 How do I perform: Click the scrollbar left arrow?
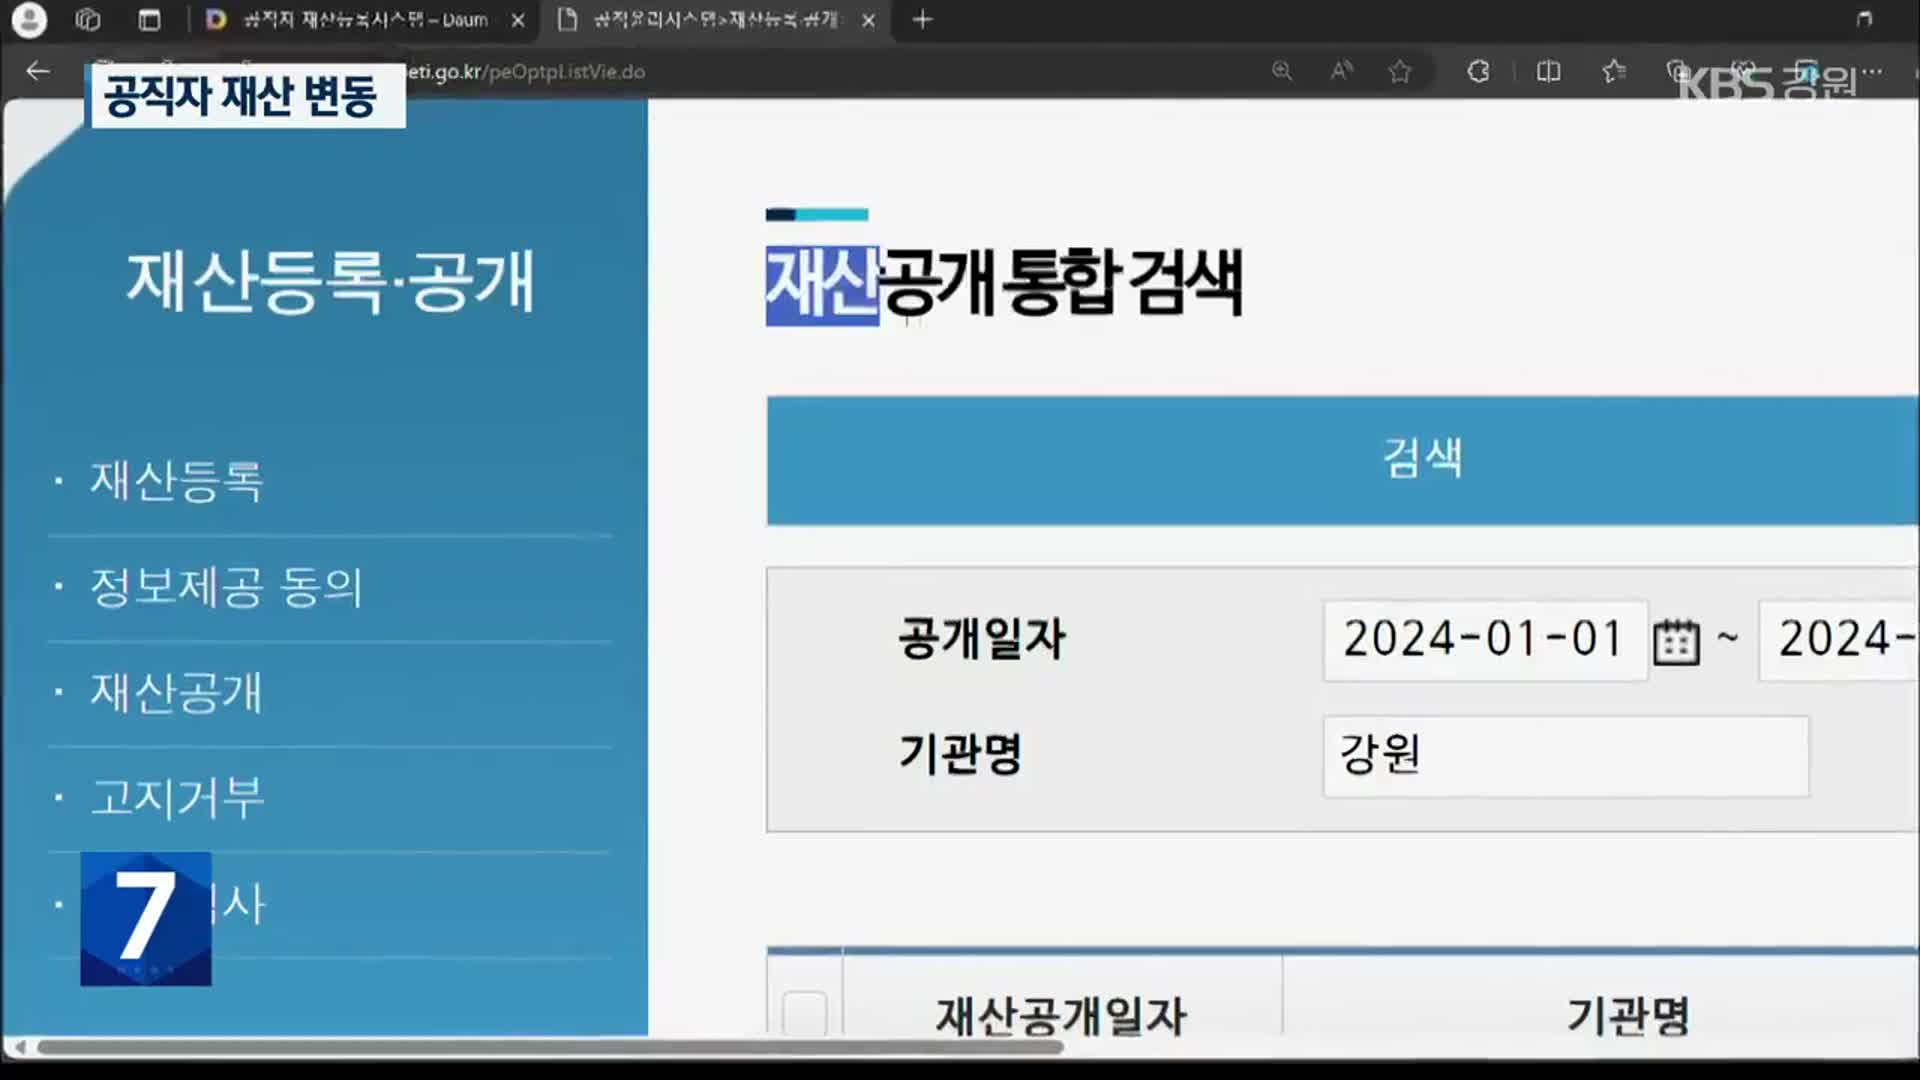(19, 1048)
